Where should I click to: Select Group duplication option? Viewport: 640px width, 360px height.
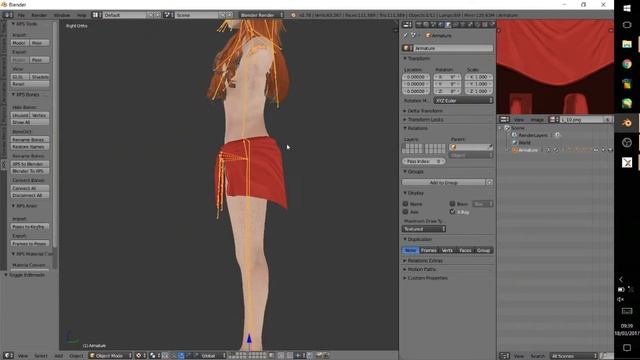point(484,250)
